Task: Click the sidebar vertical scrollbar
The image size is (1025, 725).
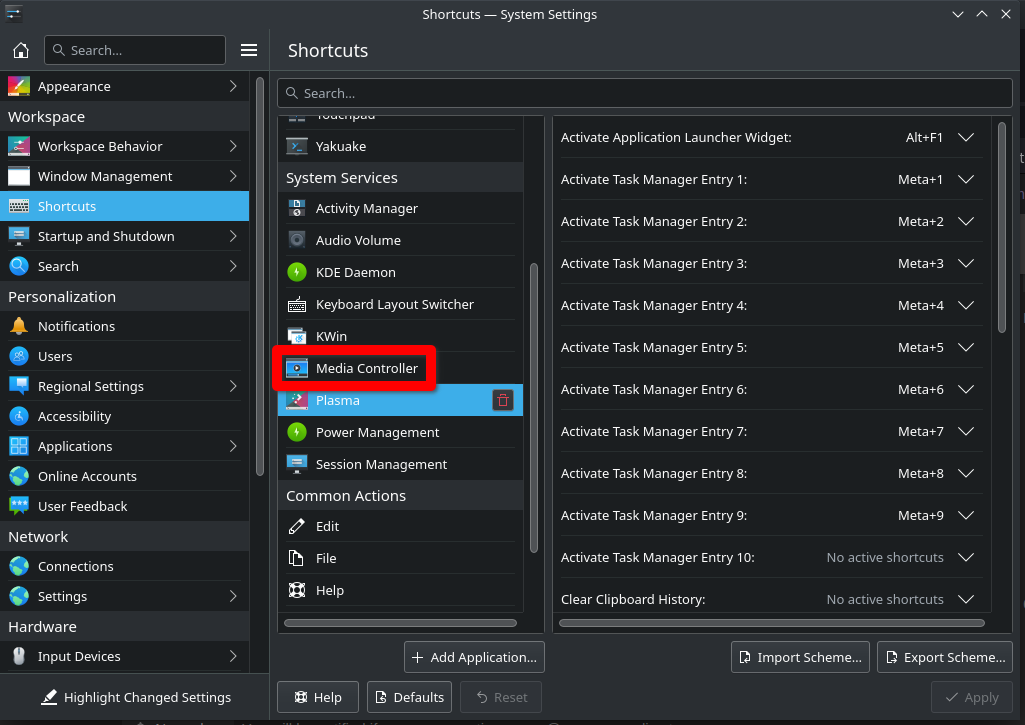Action: pos(260,276)
